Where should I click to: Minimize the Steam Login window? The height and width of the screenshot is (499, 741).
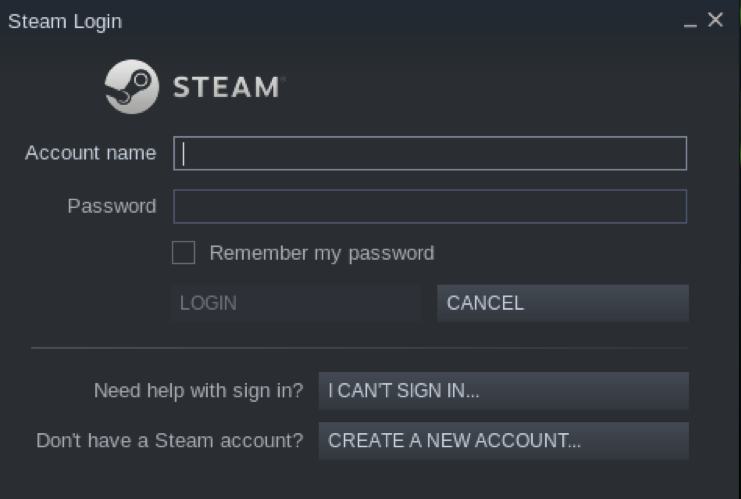point(690,22)
